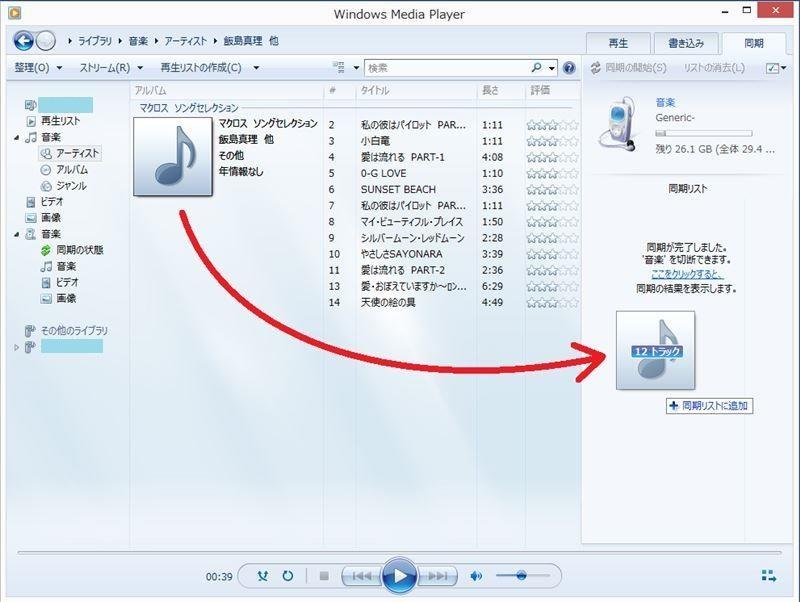Rate 小白竜 using its stars
This screenshot has height=602, width=800.
(552, 141)
